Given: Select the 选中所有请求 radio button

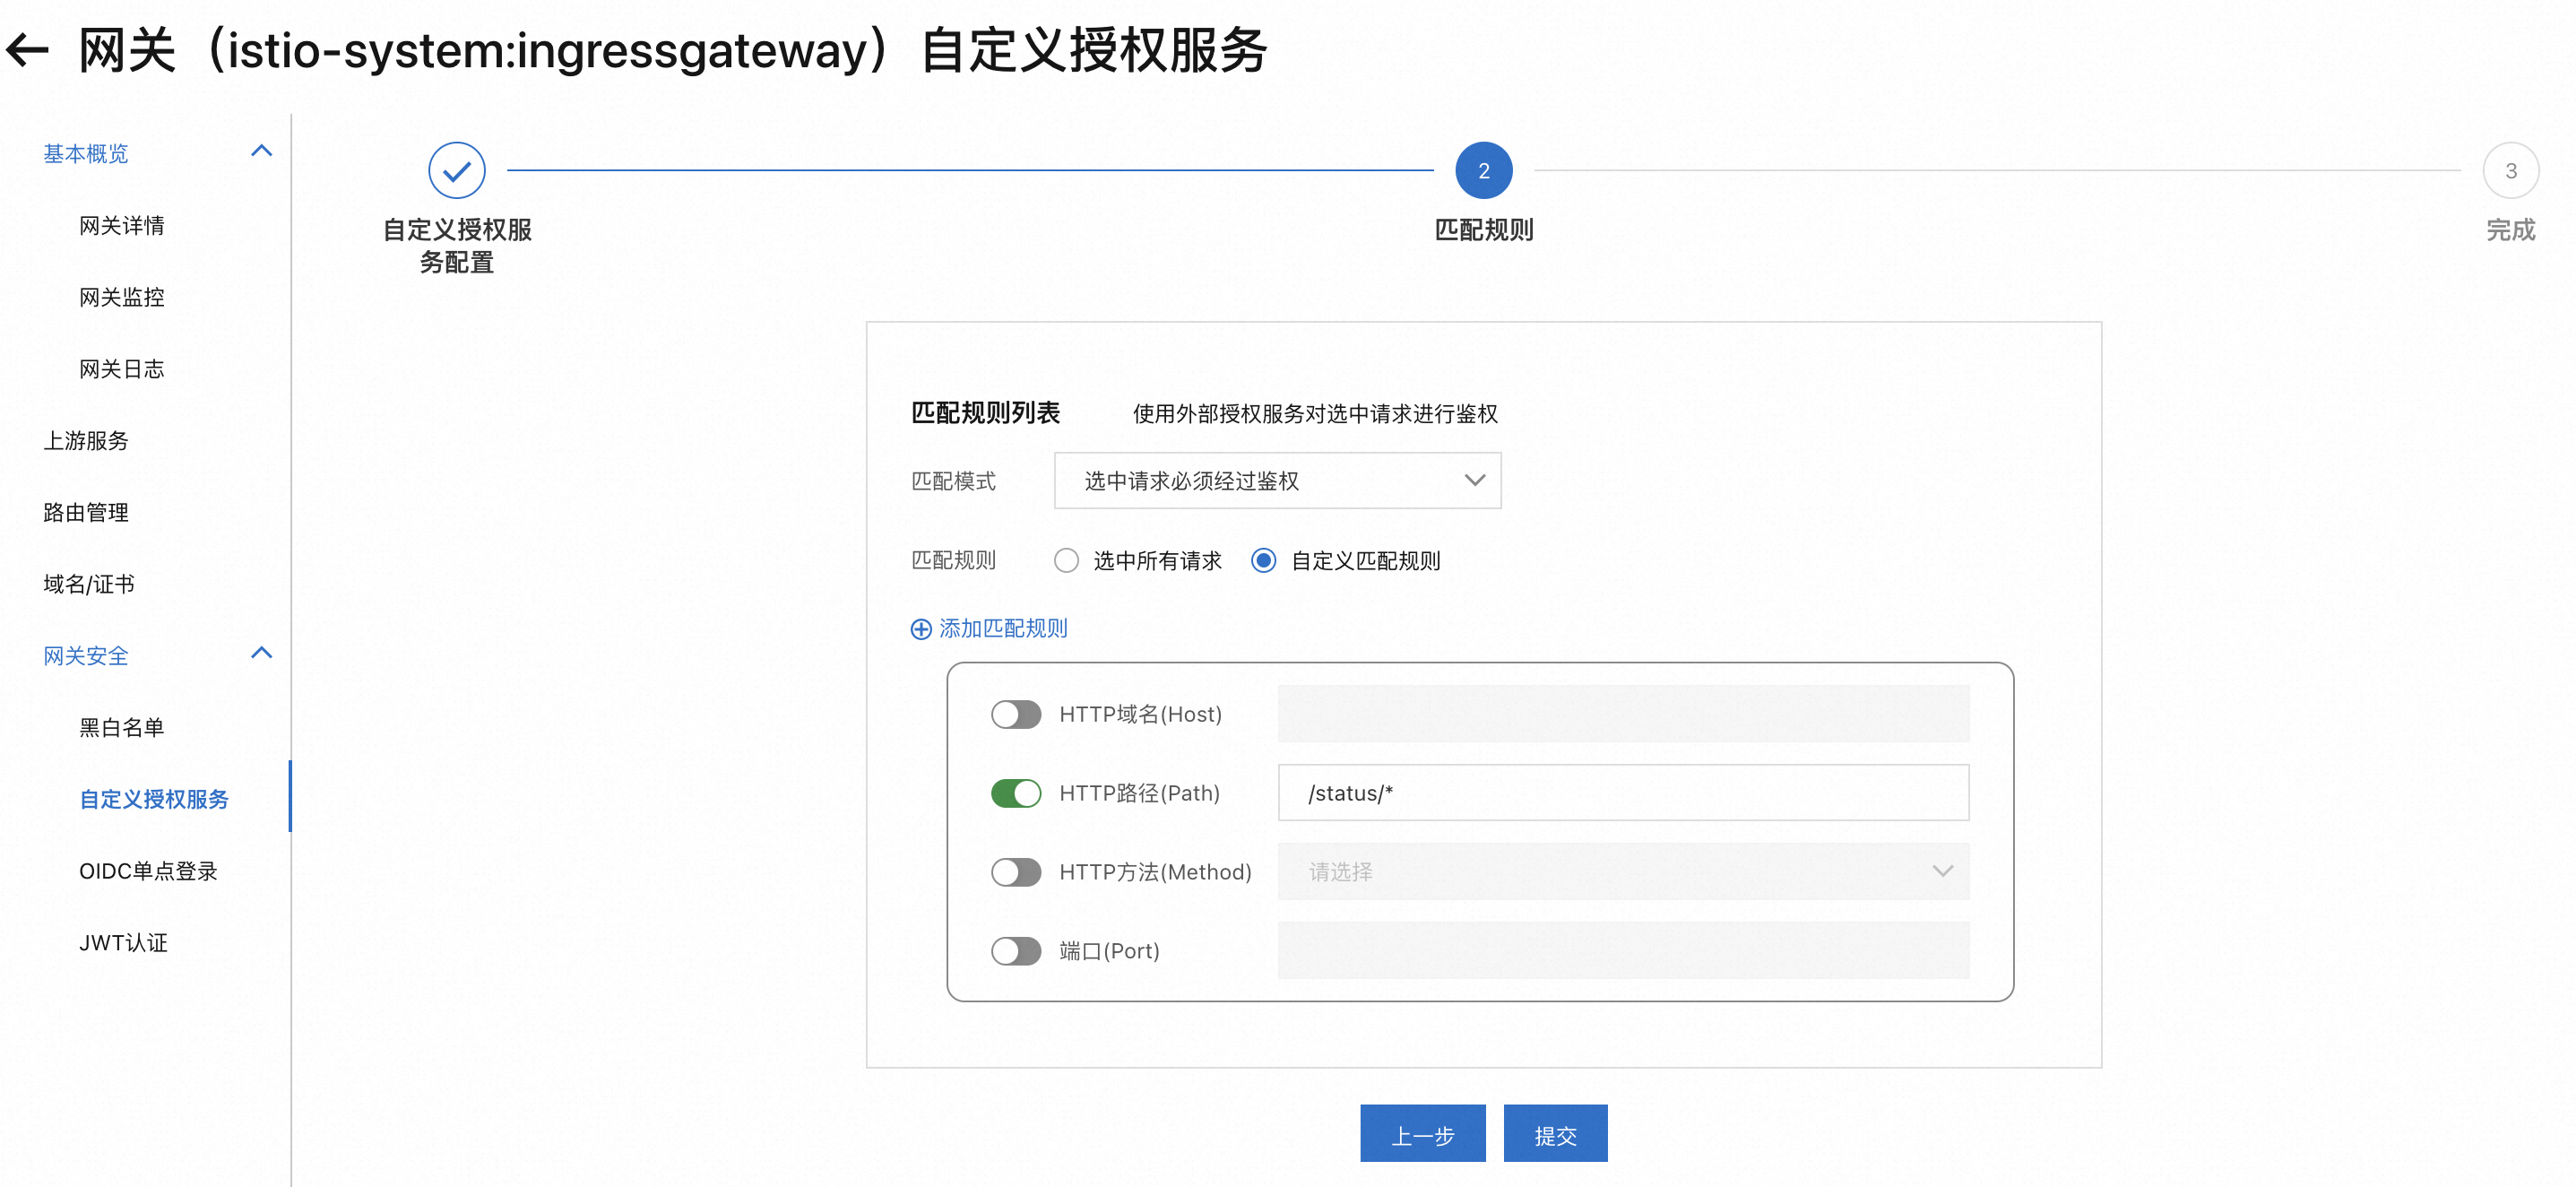Looking at the screenshot, I should pos(1066,561).
